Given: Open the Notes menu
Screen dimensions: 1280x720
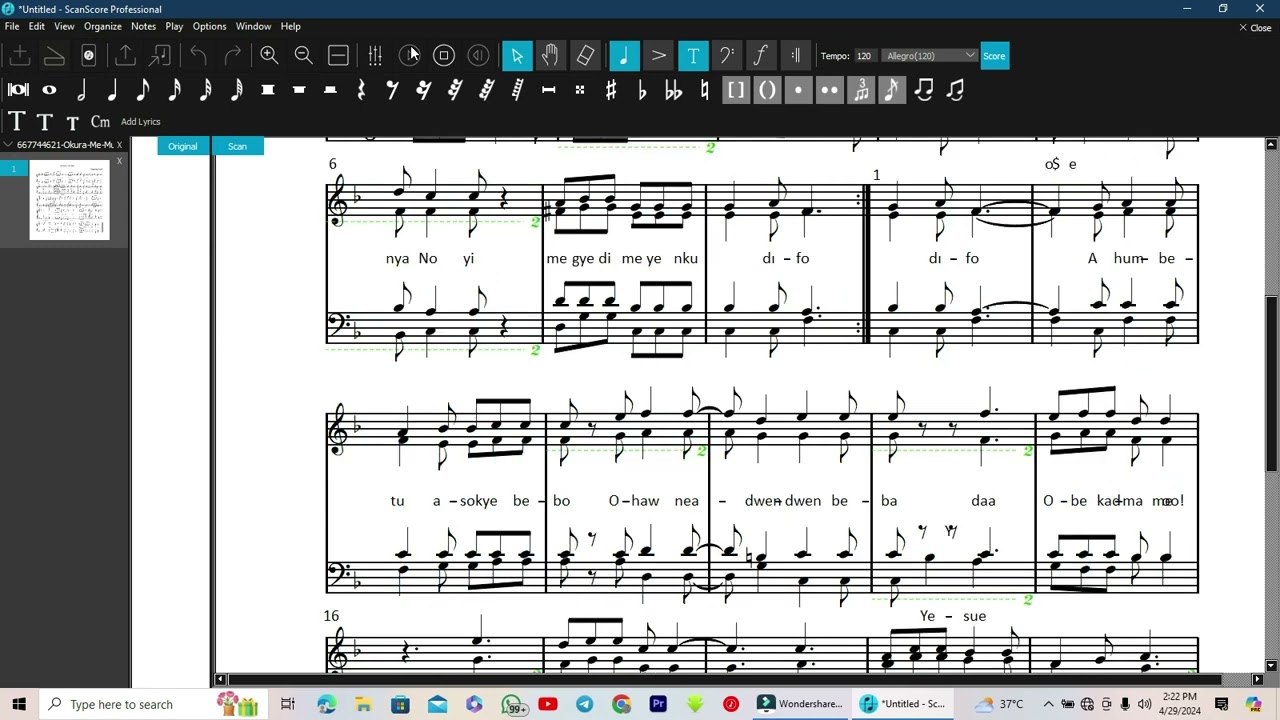Looking at the screenshot, I should click(x=143, y=26).
